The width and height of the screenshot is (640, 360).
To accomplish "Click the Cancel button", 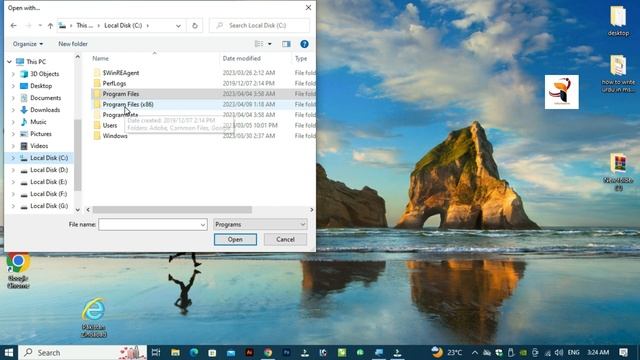I will point(285,240).
